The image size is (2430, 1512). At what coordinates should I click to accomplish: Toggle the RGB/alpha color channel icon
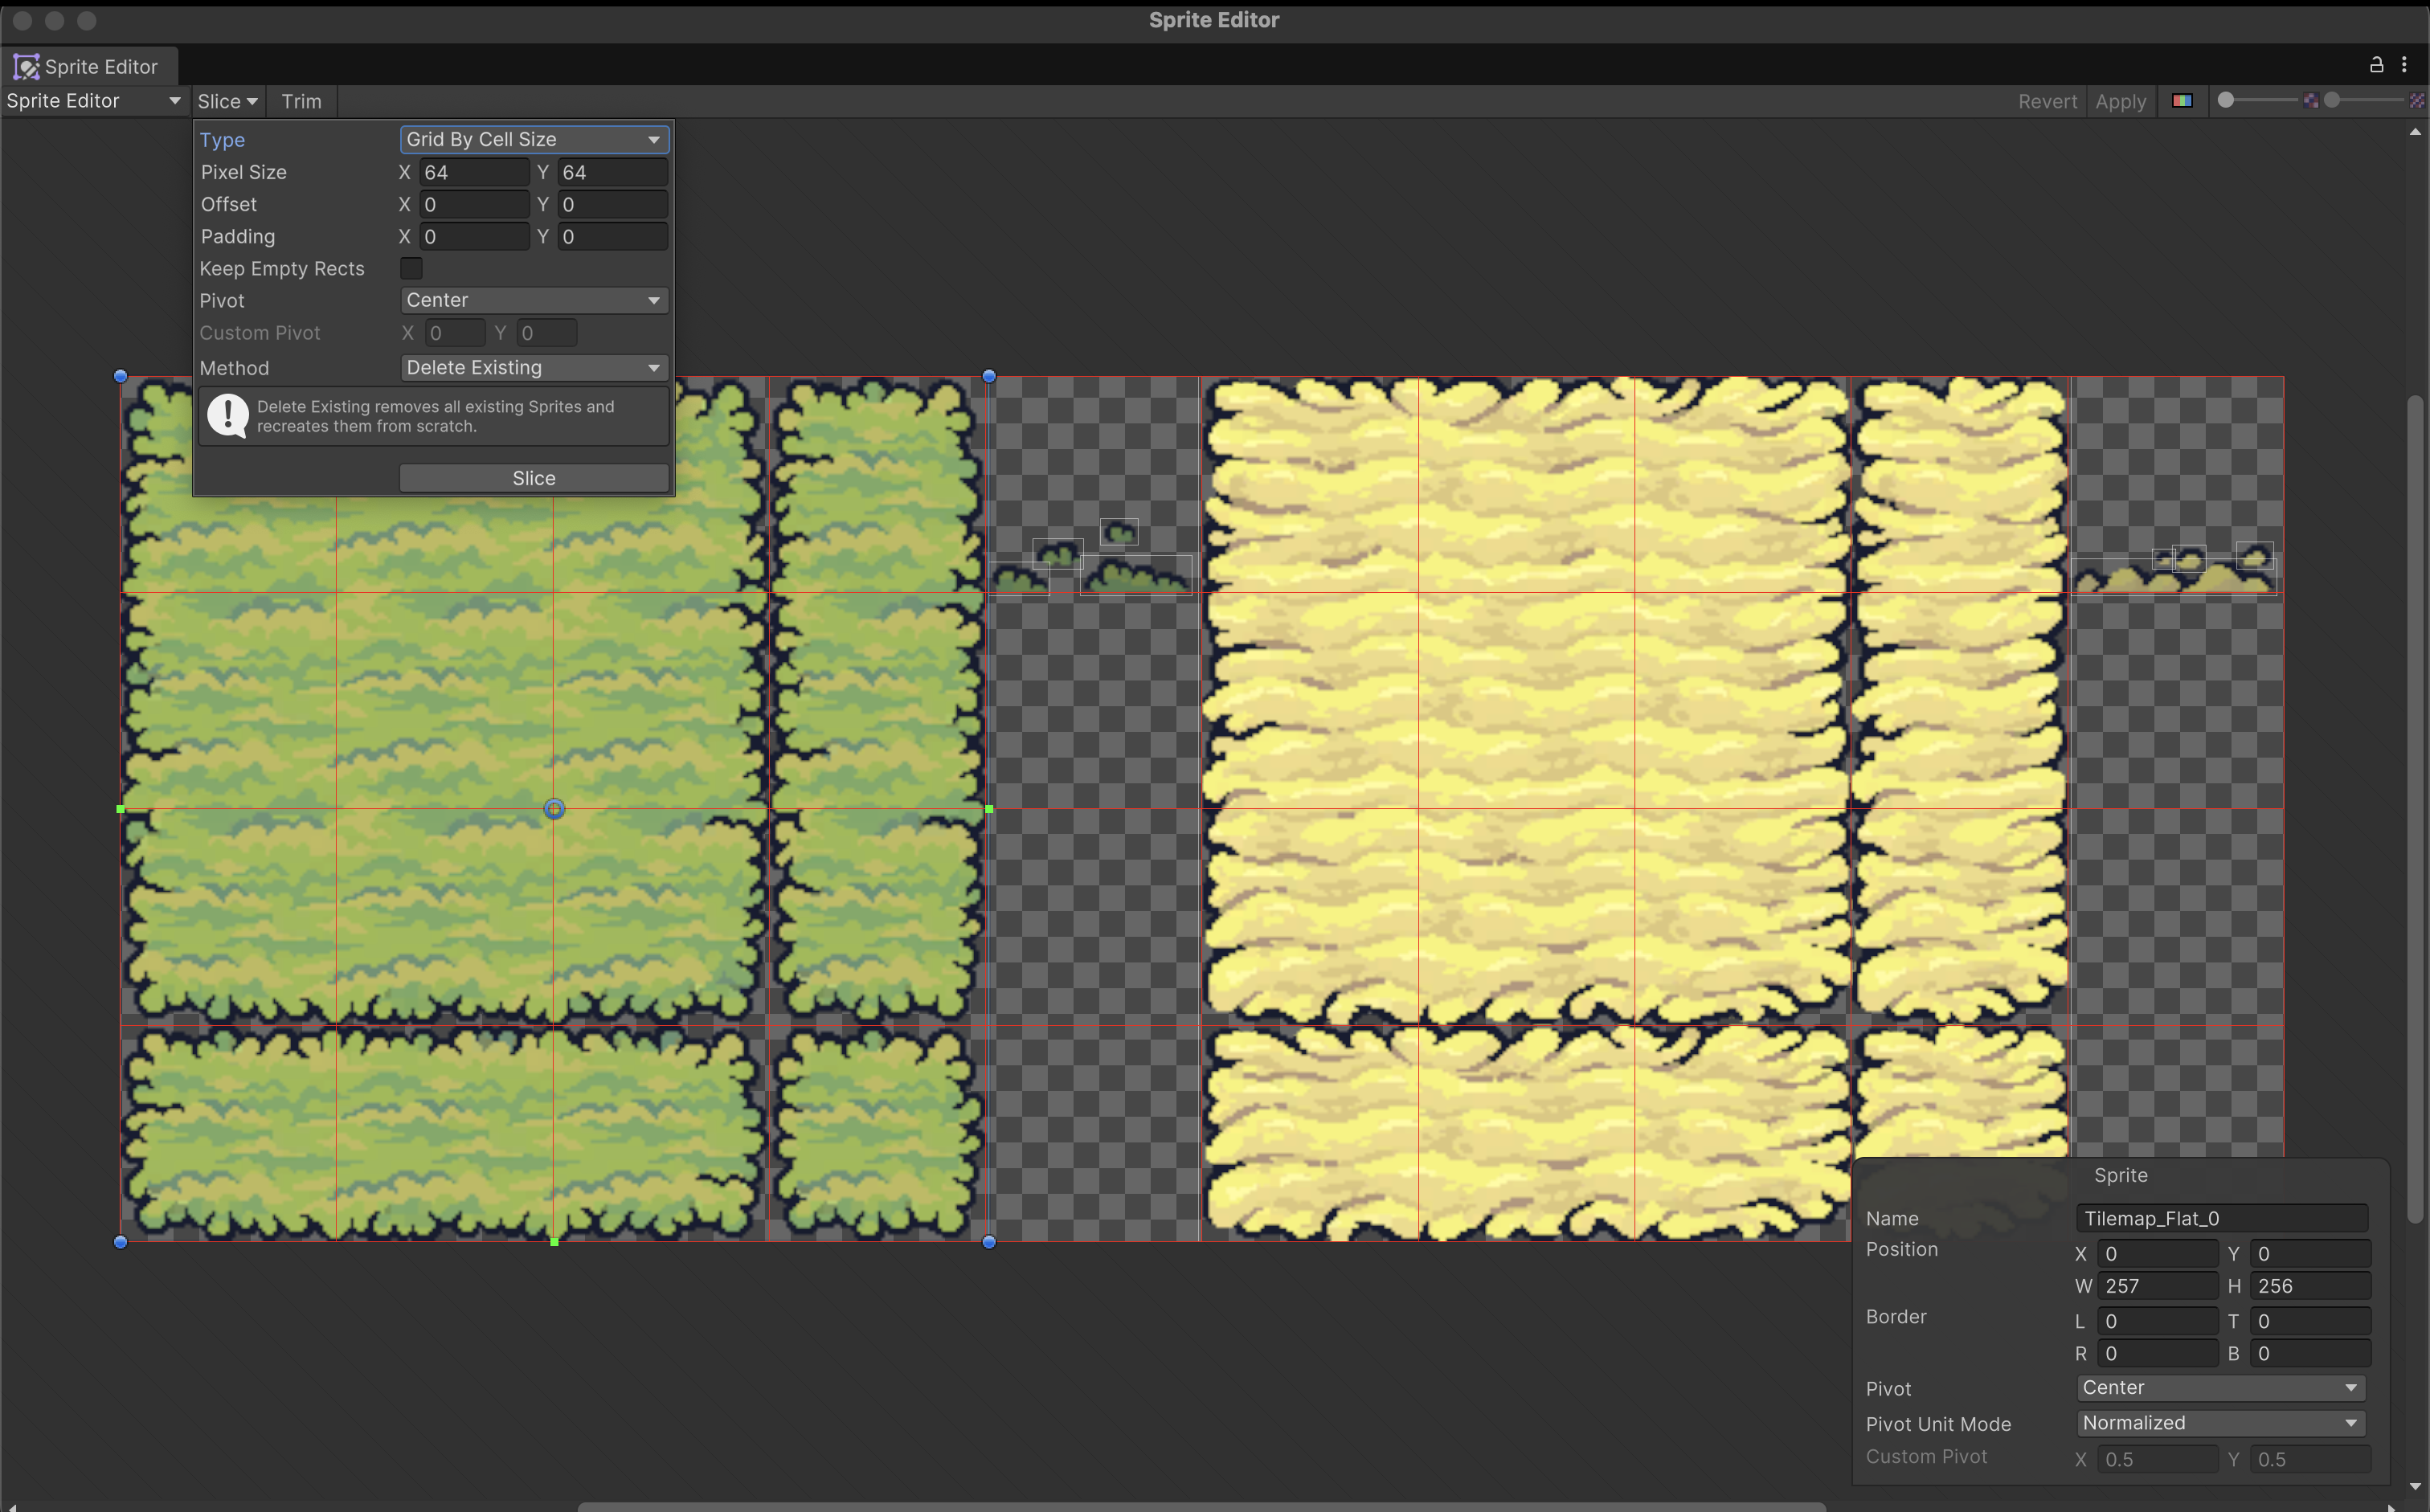coord(2182,101)
